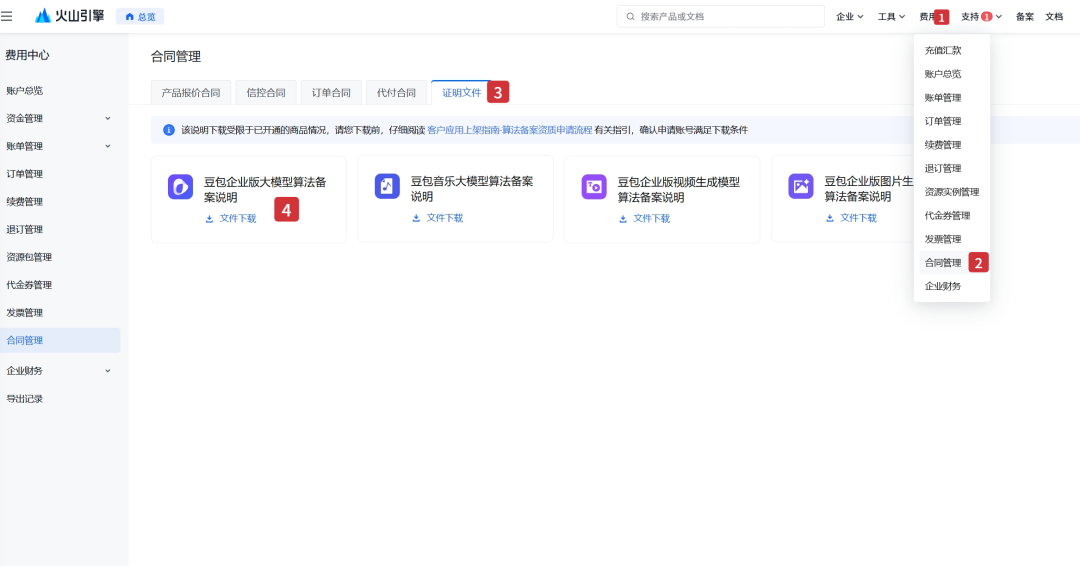
Task: Click the 火山引擎 logo
Action: click(70, 16)
